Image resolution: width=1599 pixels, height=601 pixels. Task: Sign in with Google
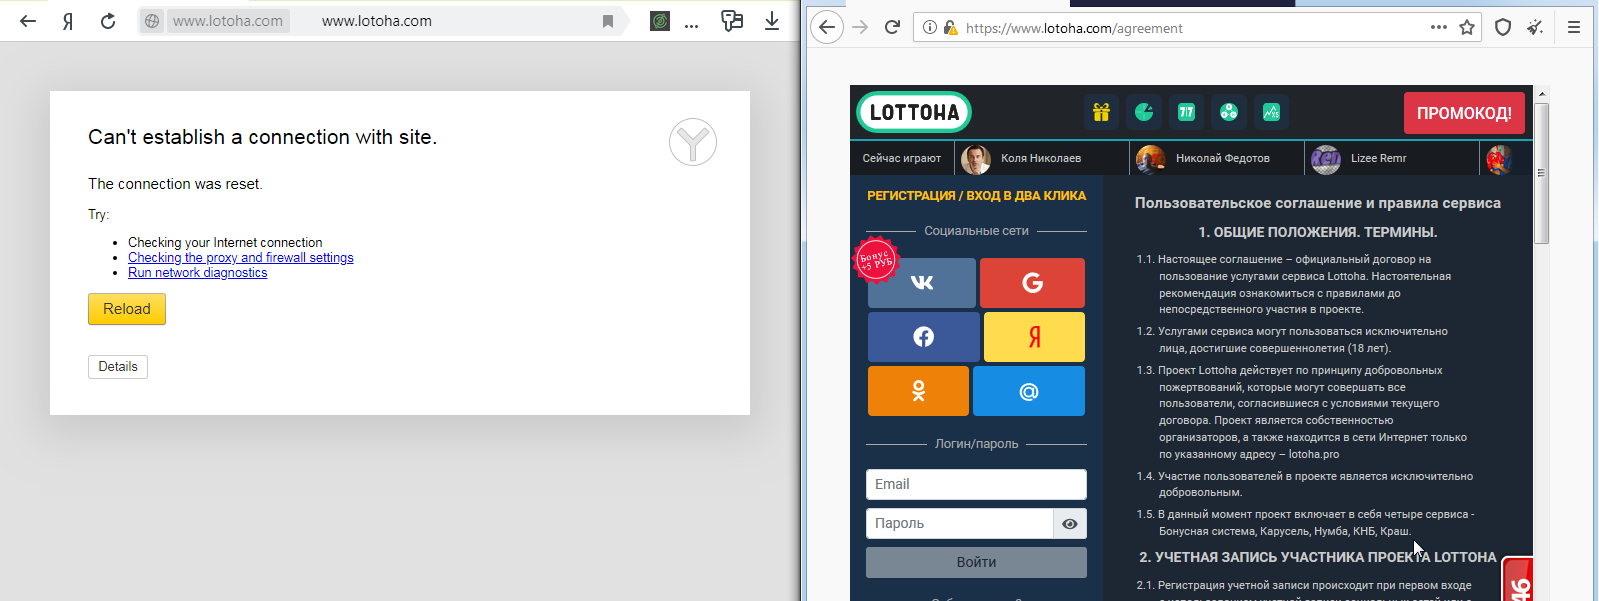(x=1032, y=283)
